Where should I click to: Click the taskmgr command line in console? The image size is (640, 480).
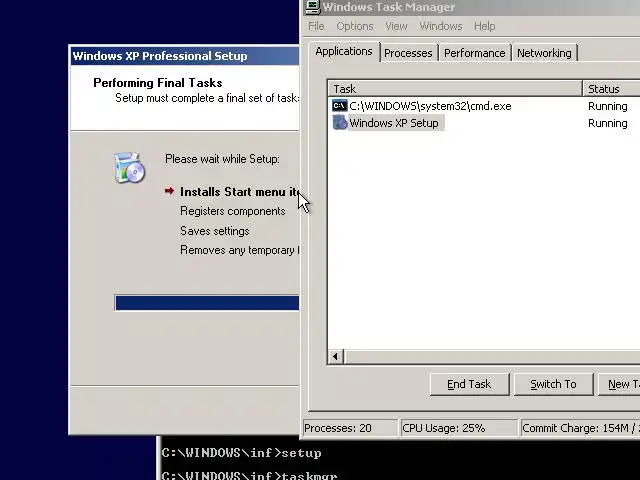(x=249, y=476)
